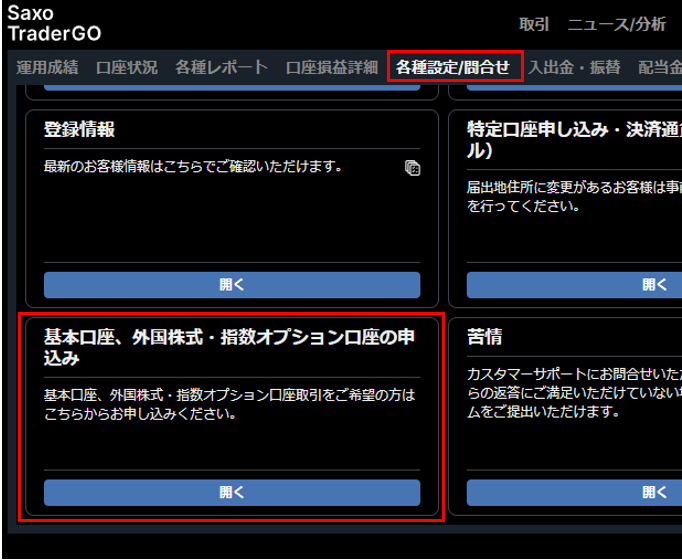Click the 苦情 card heading
This screenshot has height=560, width=682.
click(x=485, y=337)
